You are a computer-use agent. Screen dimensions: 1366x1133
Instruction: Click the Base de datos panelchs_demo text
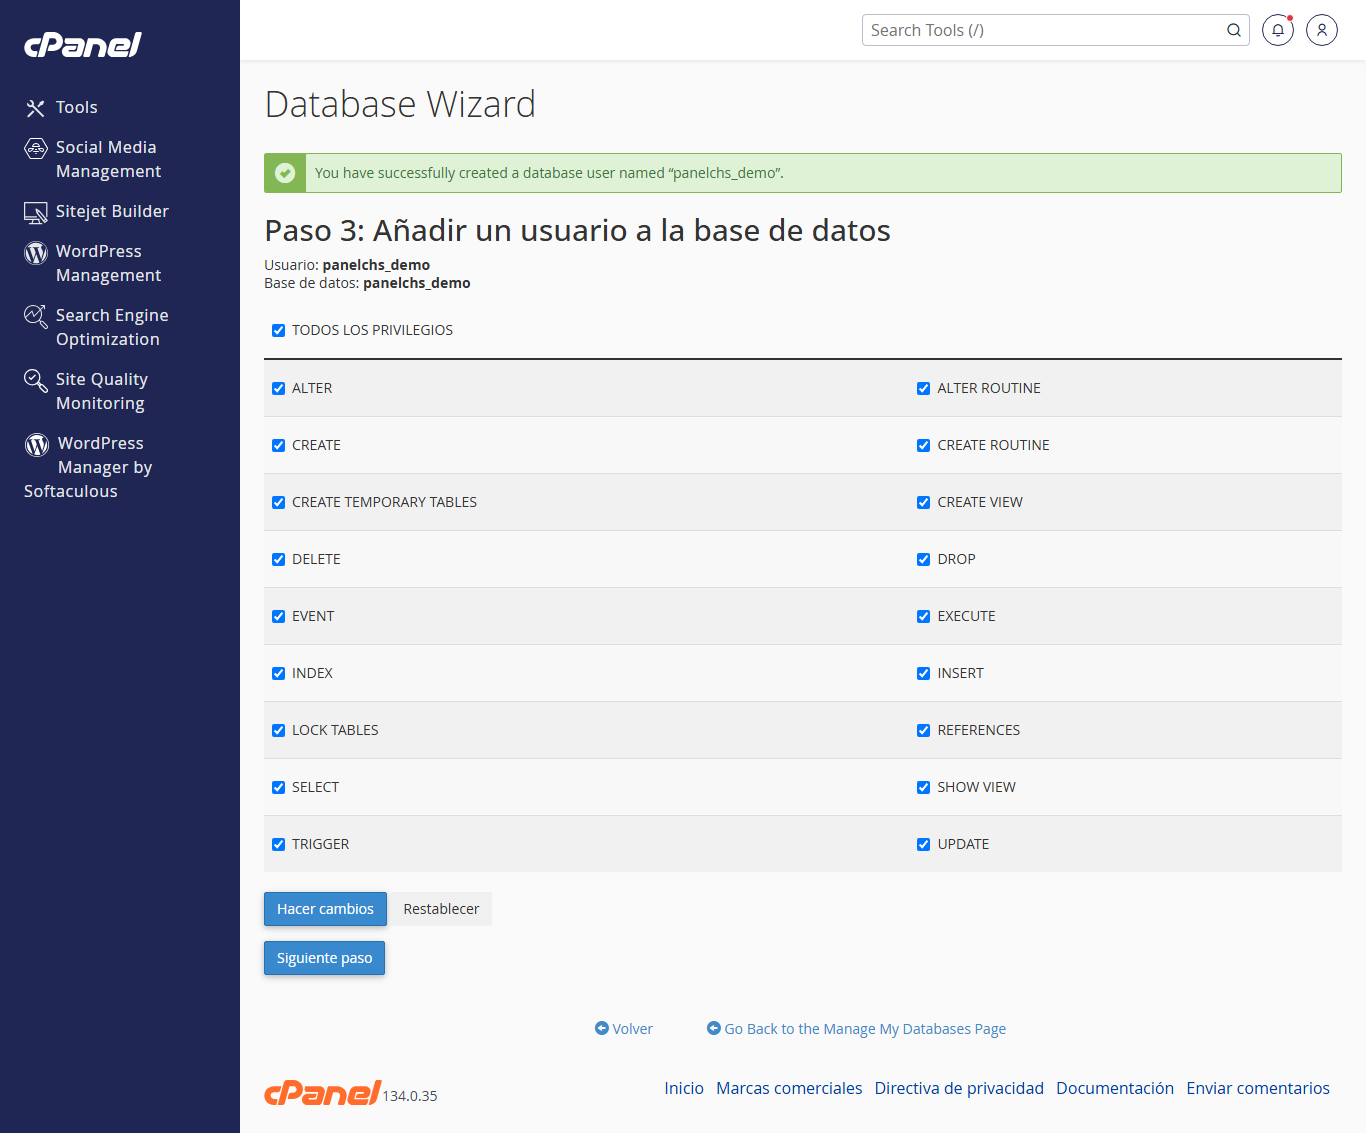click(367, 283)
